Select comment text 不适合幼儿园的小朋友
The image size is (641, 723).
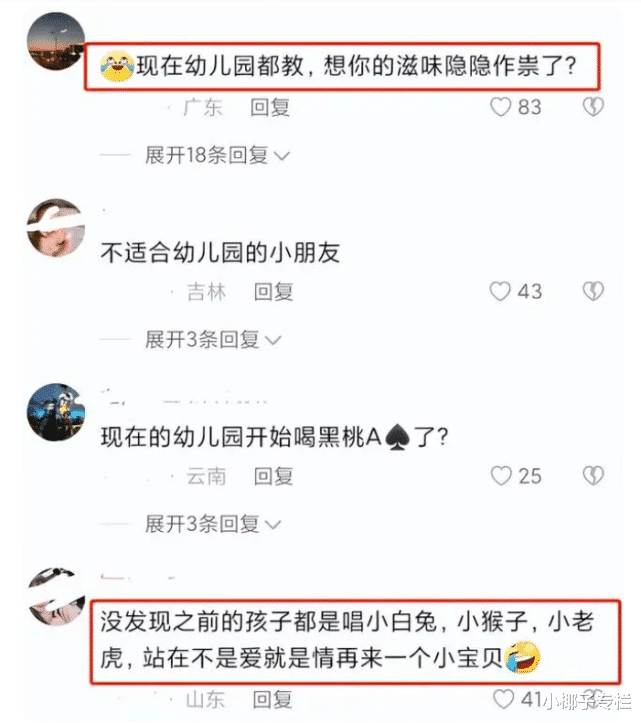pyautogui.click(x=220, y=253)
